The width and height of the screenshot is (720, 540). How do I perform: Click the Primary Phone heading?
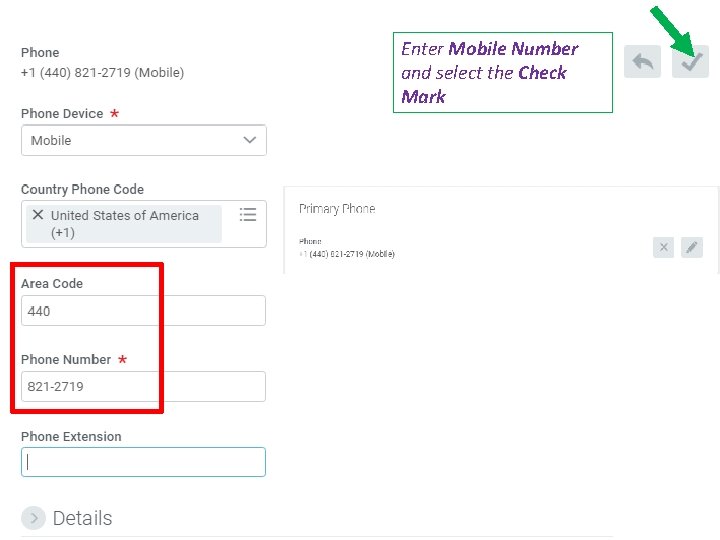pos(337,209)
